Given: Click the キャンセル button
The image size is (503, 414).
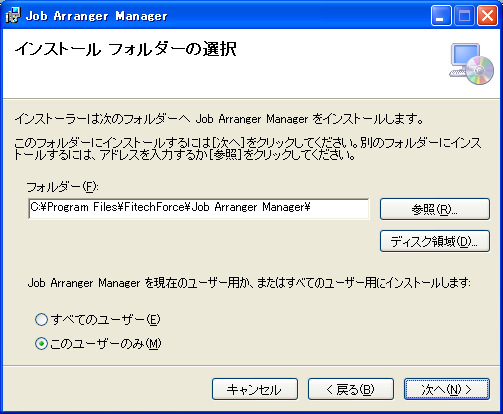Looking at the screenshot, I should (255, 389).
